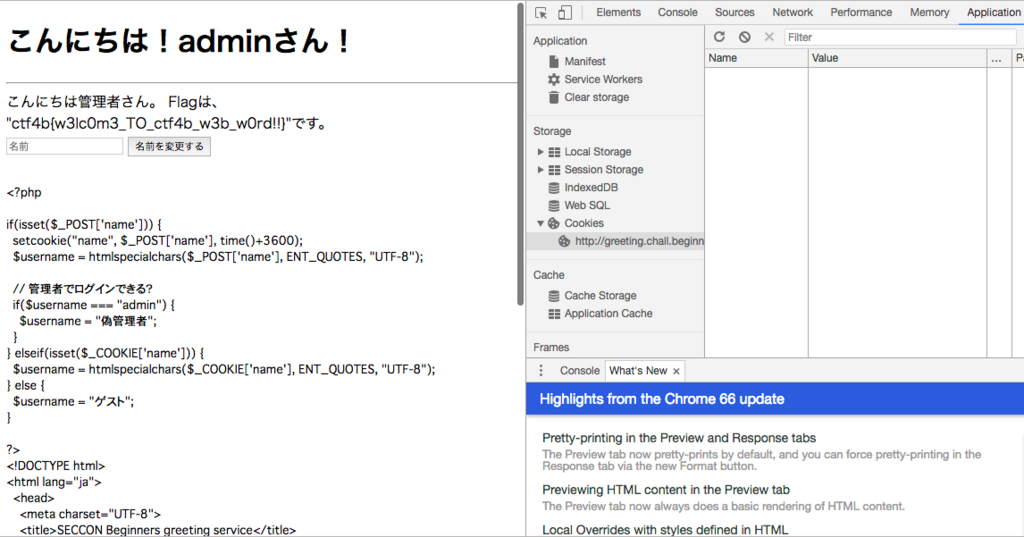Click the IndexedDB database icon
Image resolution: width=1024 pixels, height=537 pixels.
[x=554, y=187]
